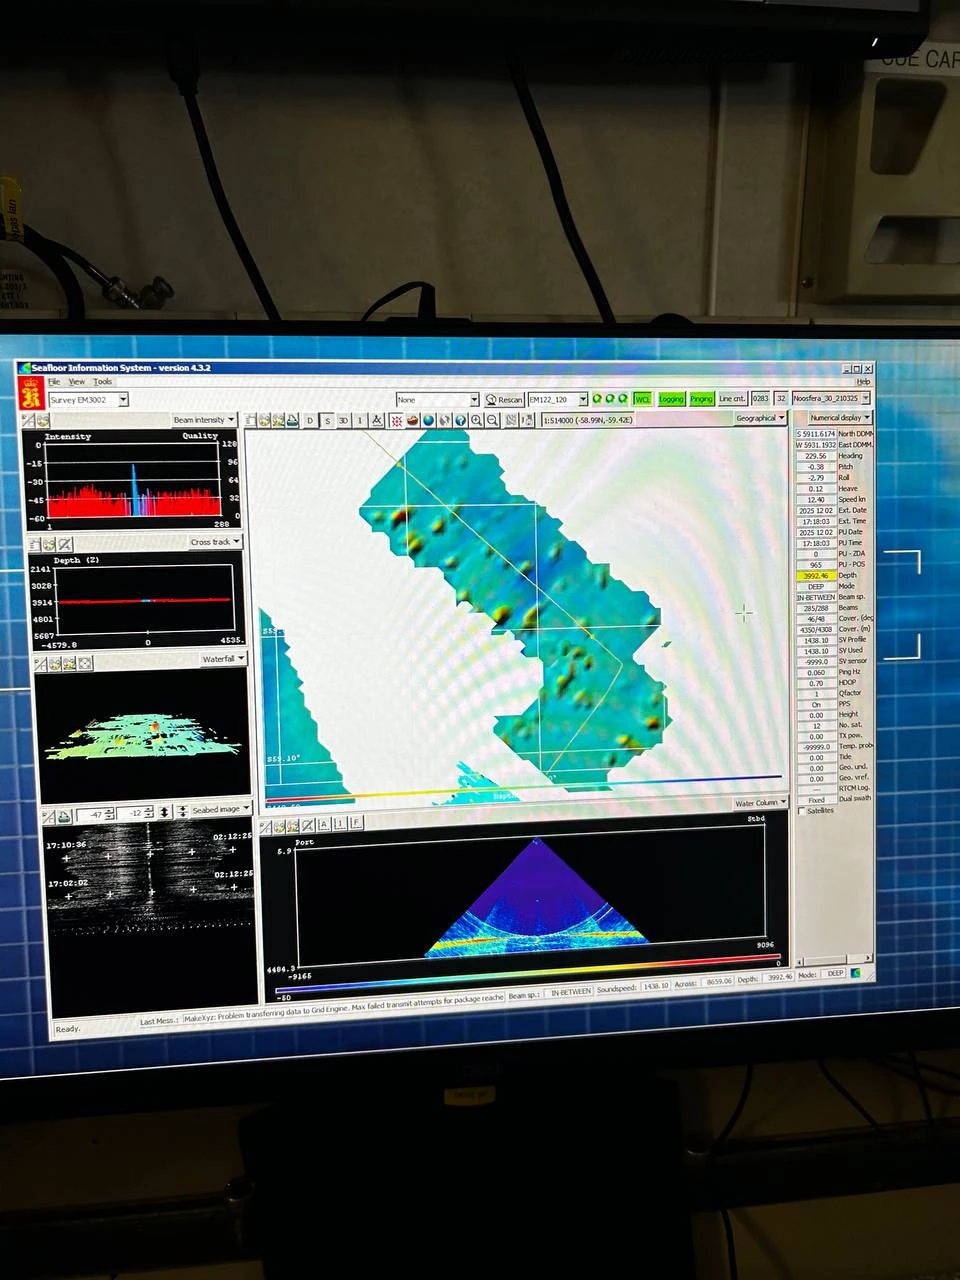This screenshot has height=1280, width=960.
Task: Toggle the Logging button
Action: [x=671, y=399]
